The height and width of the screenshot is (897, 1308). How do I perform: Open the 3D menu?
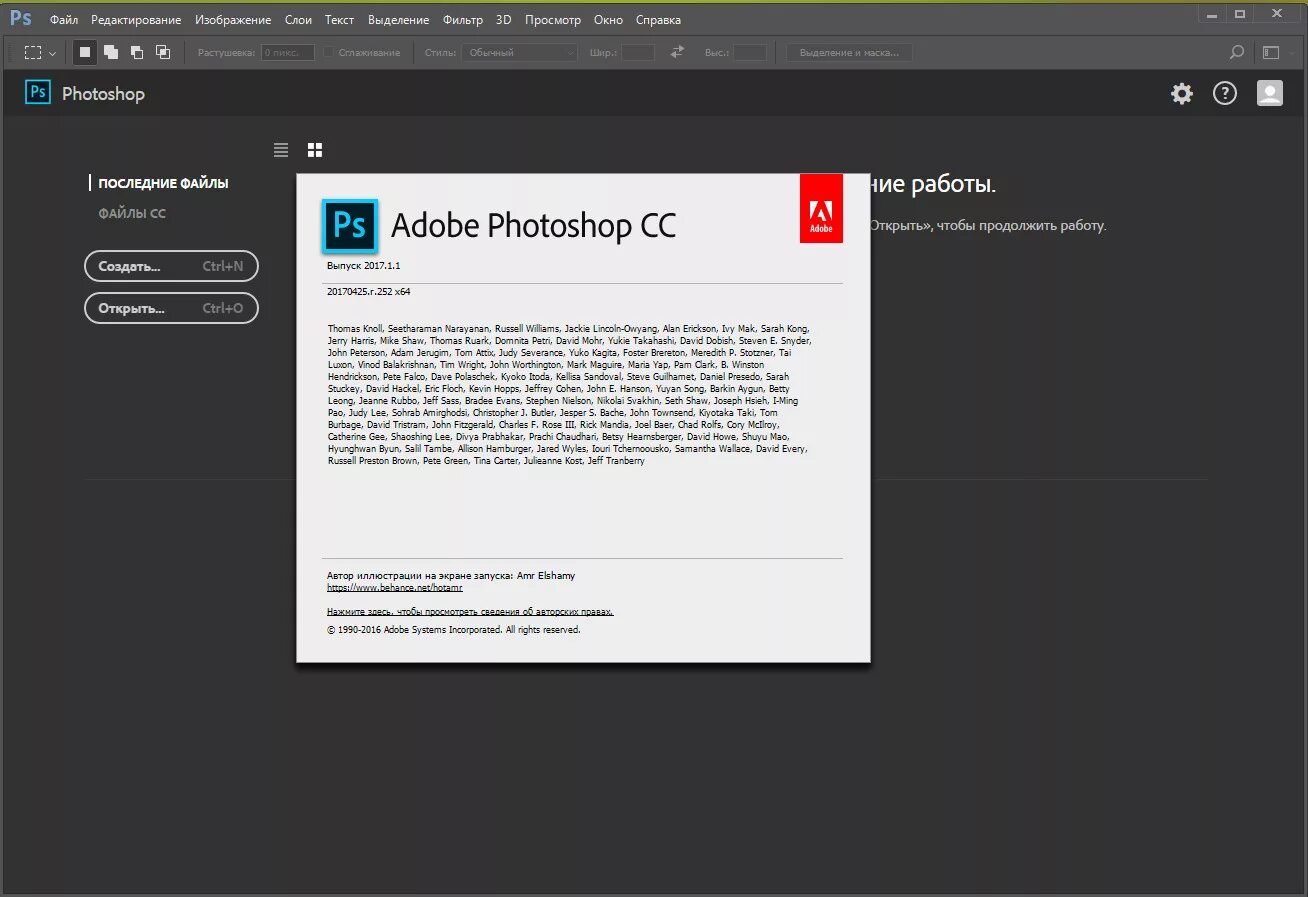(x=504, y=20)
